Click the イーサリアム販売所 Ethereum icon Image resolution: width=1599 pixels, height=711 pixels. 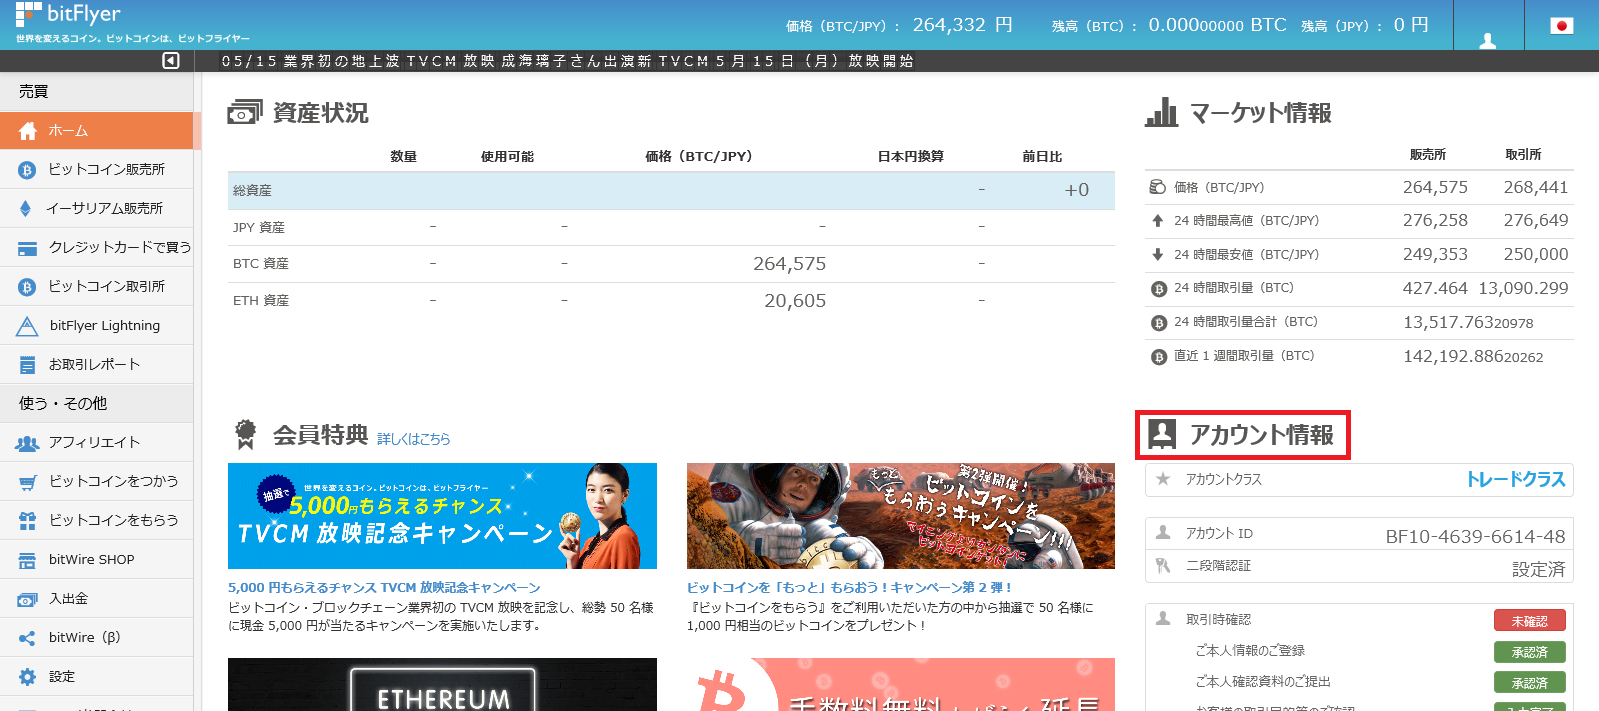point(26,209)
